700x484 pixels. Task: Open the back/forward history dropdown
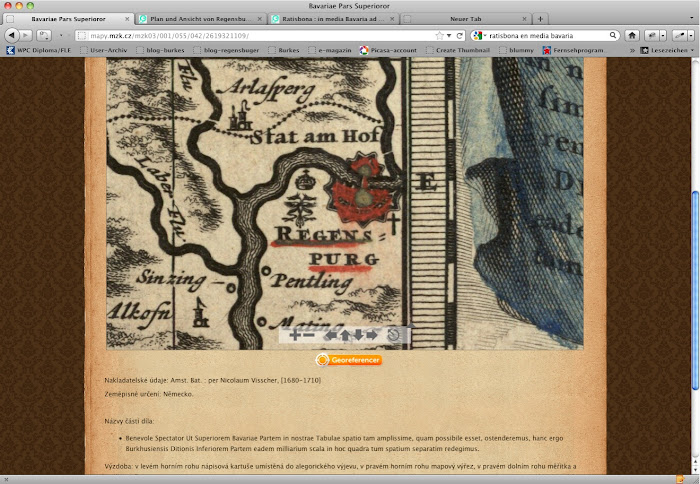(61, 35)
